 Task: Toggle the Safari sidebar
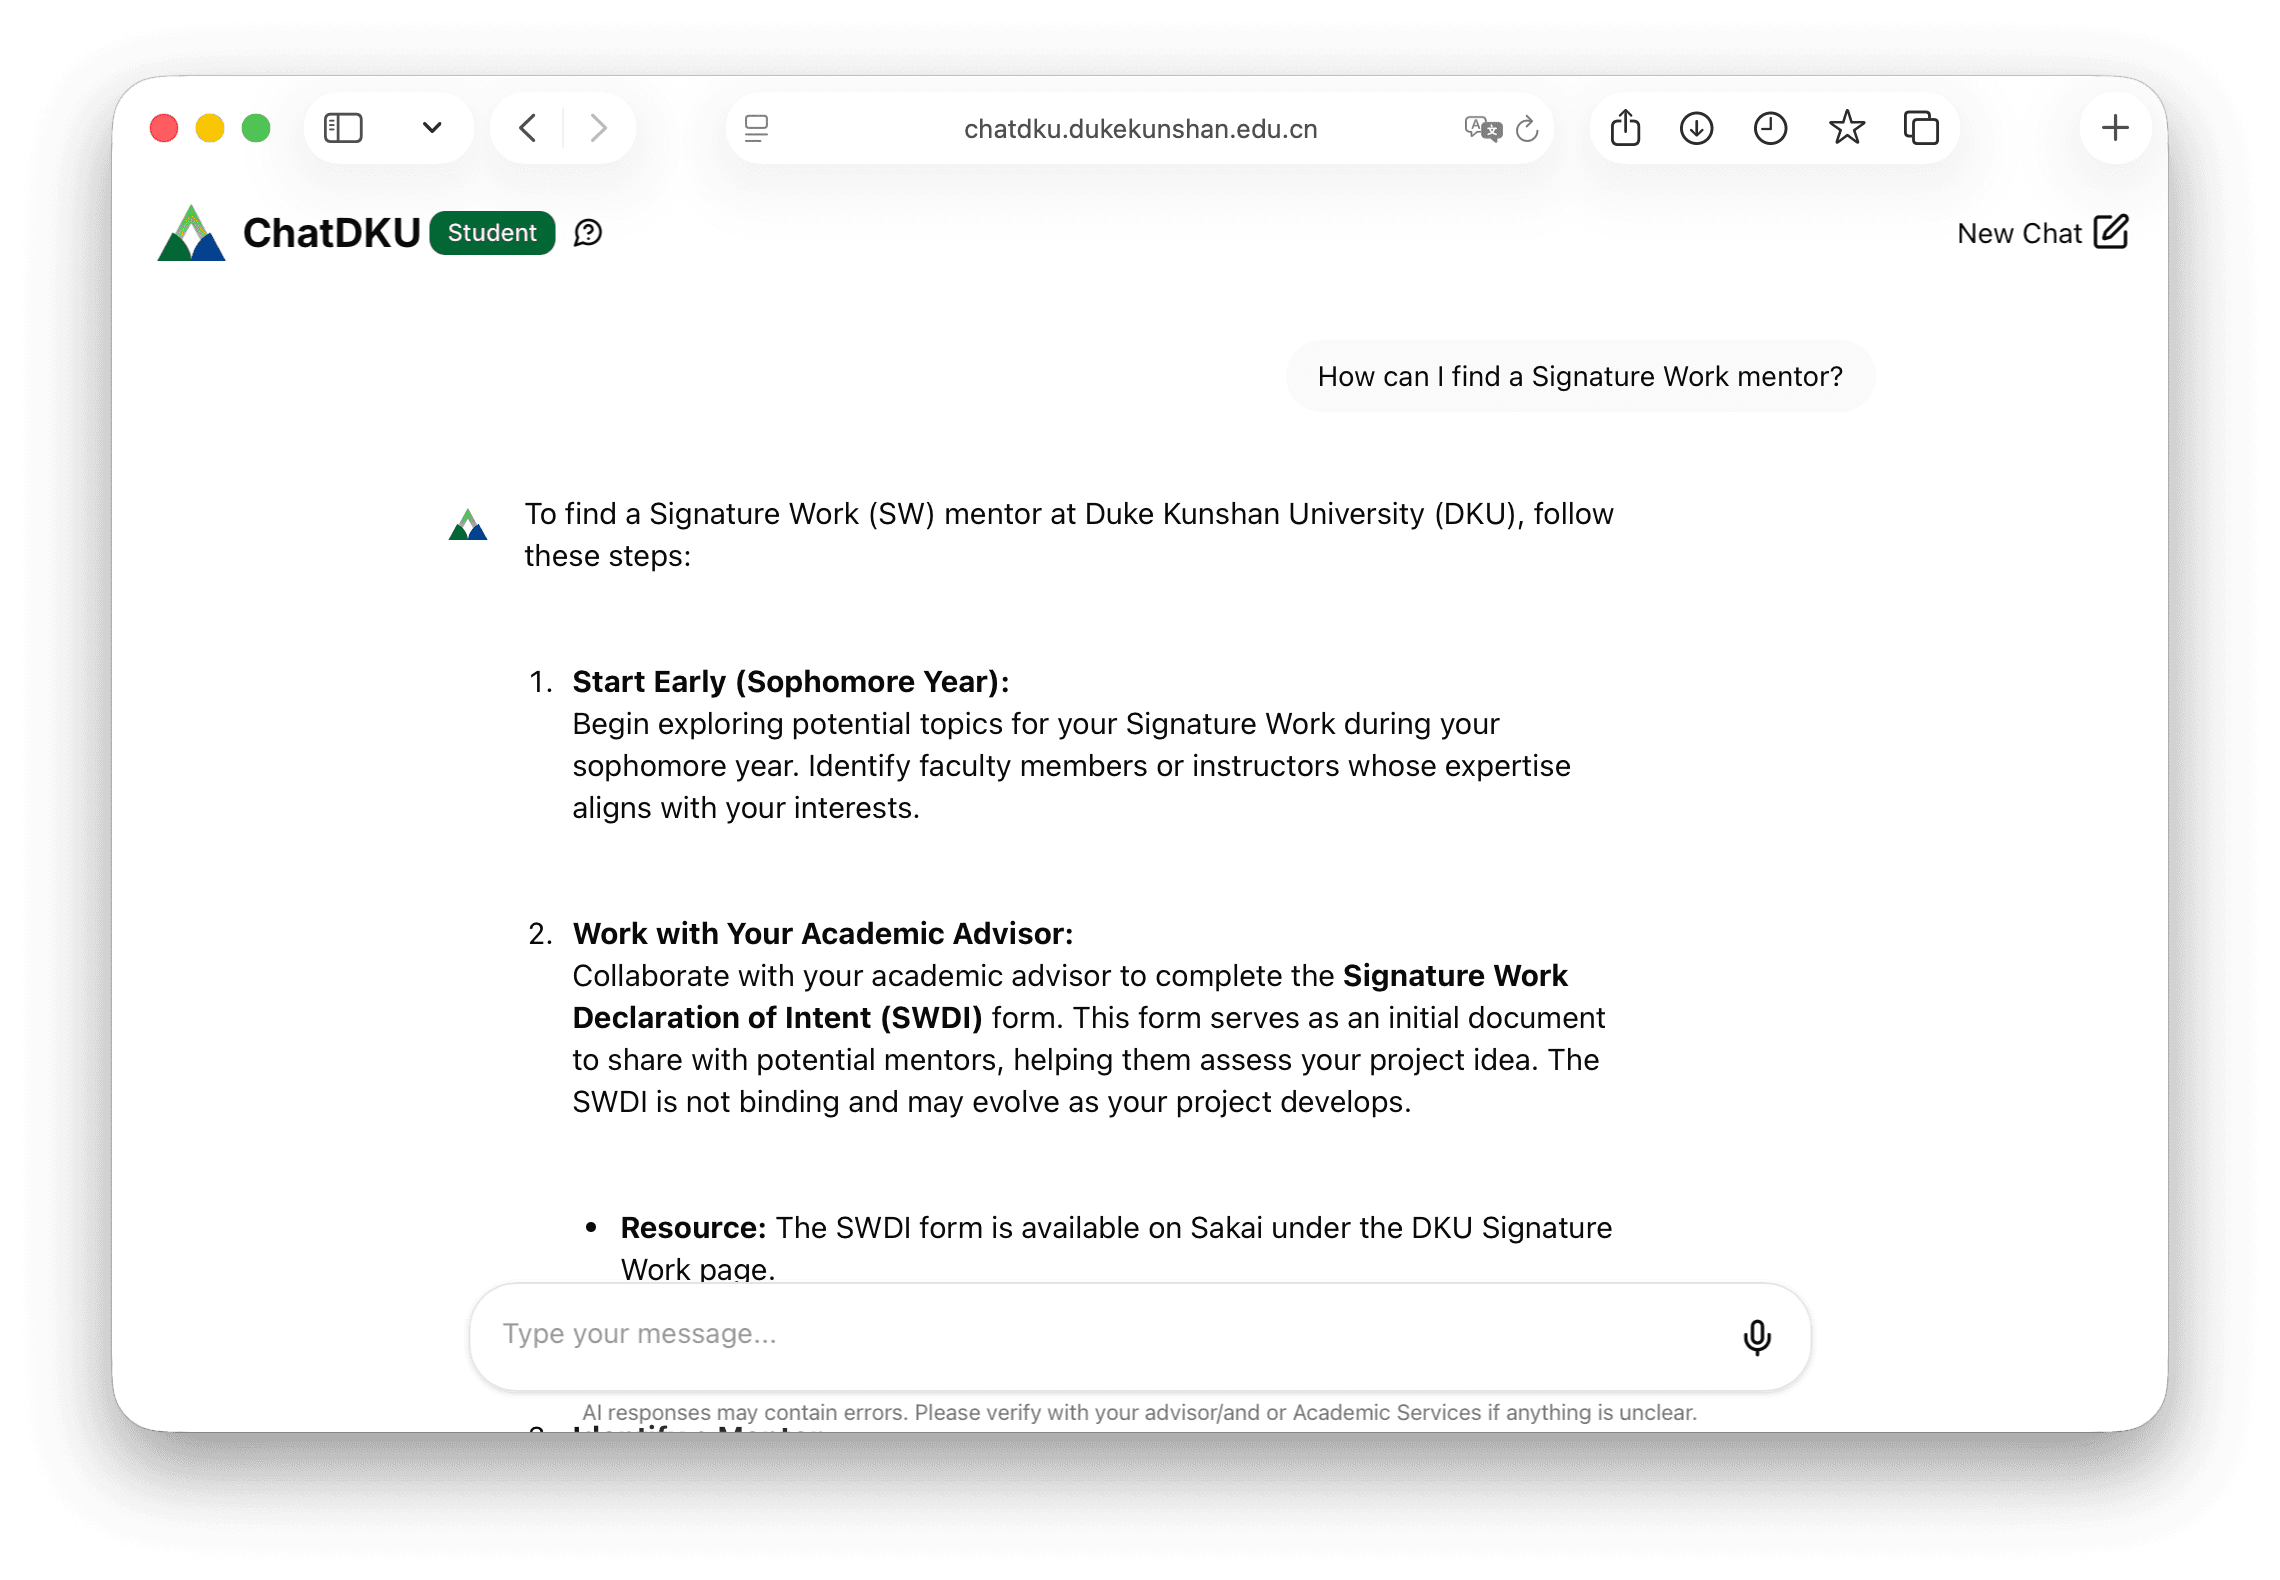(343, 128)
